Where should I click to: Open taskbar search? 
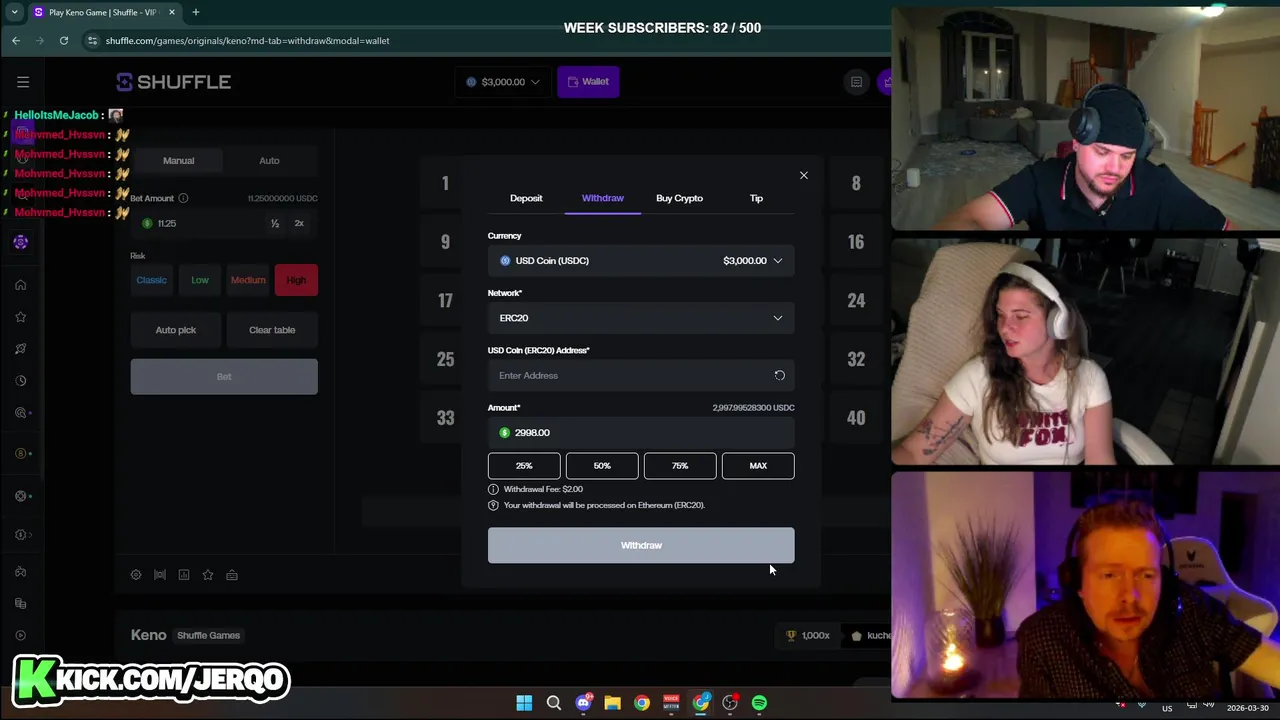tap(553, 703)
